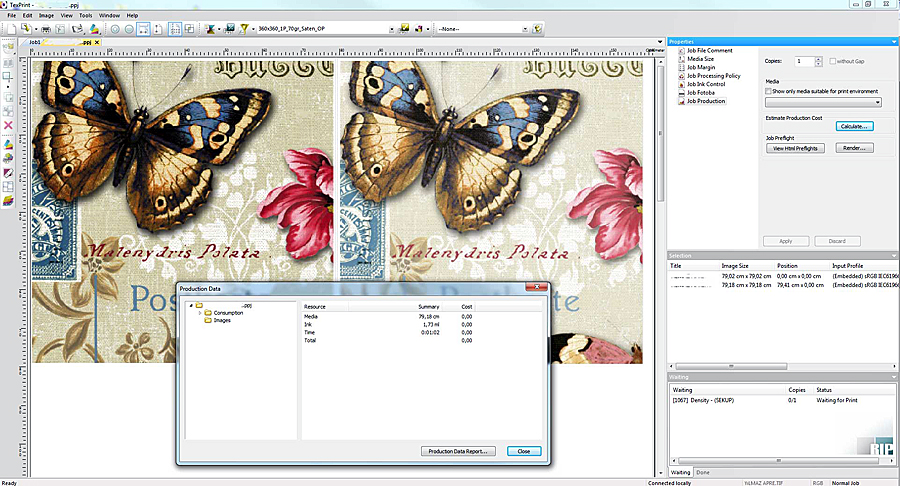Toggle the dashed grid layout icon
Screen dimensions: 900x486
tap(175, 29)
